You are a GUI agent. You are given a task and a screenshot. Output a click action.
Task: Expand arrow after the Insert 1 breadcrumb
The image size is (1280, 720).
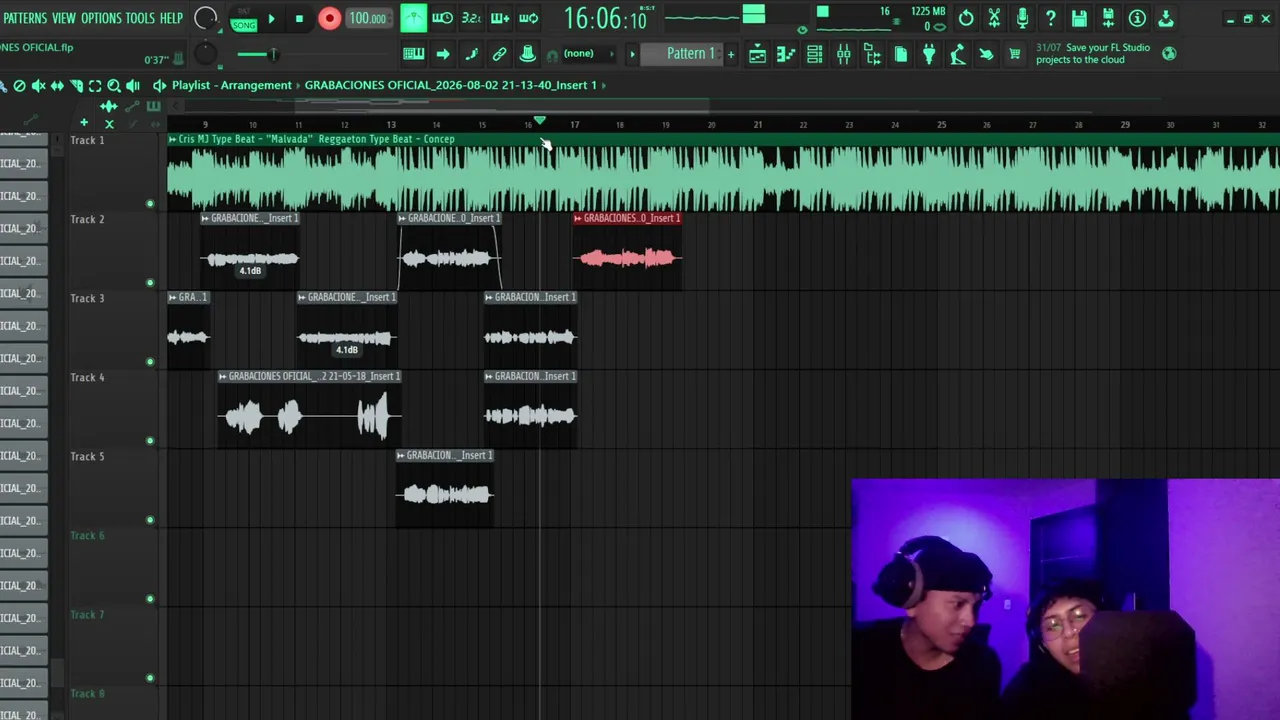pyautogui.click(x=604, y=85)
